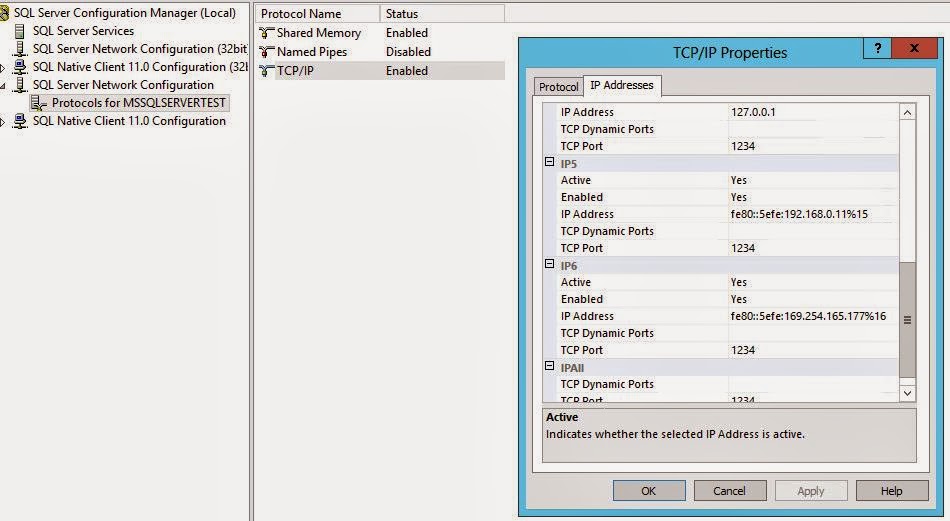Click the IP6 section header label

(x=568, y=265)
